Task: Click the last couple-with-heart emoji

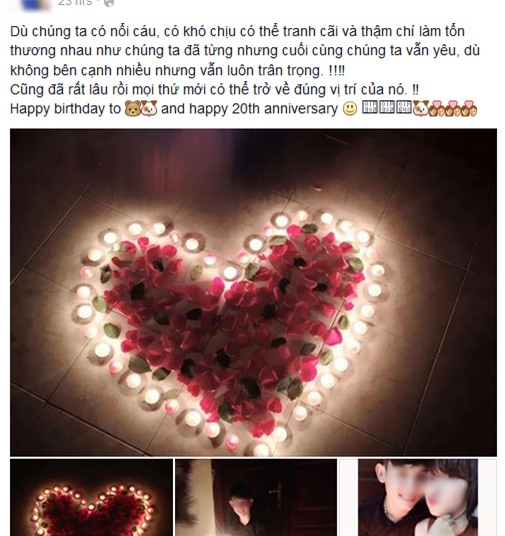Action: pos(469,109)
